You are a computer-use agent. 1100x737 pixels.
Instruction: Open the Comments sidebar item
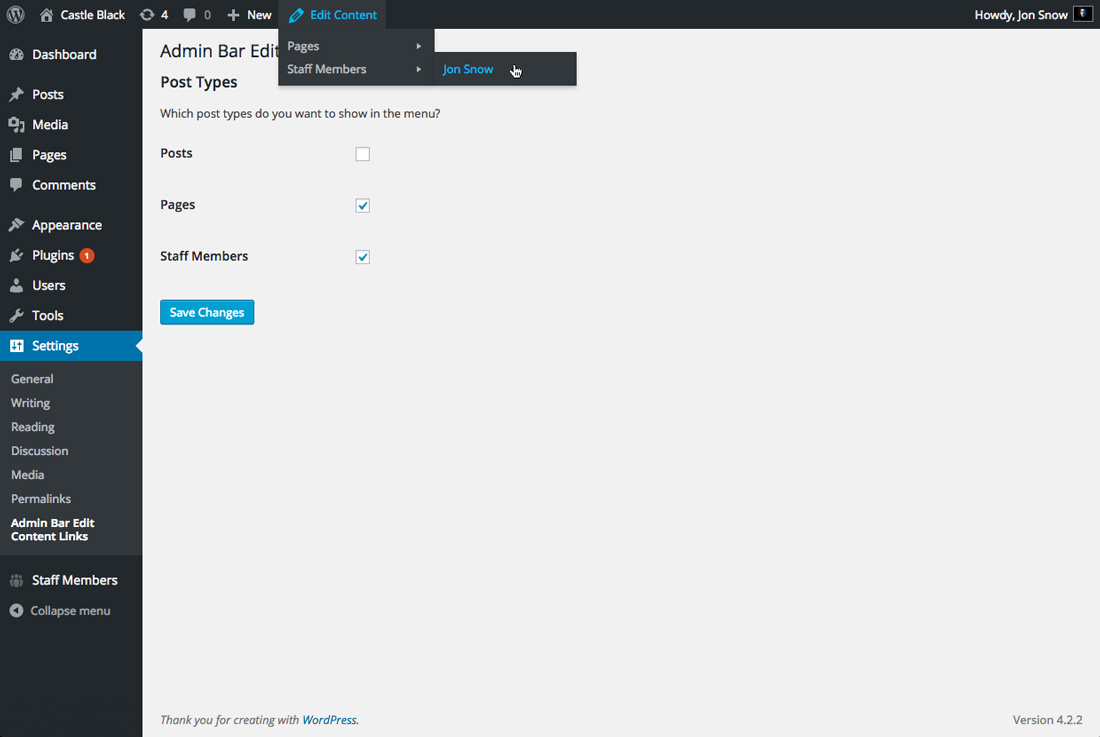pos(71,185)
